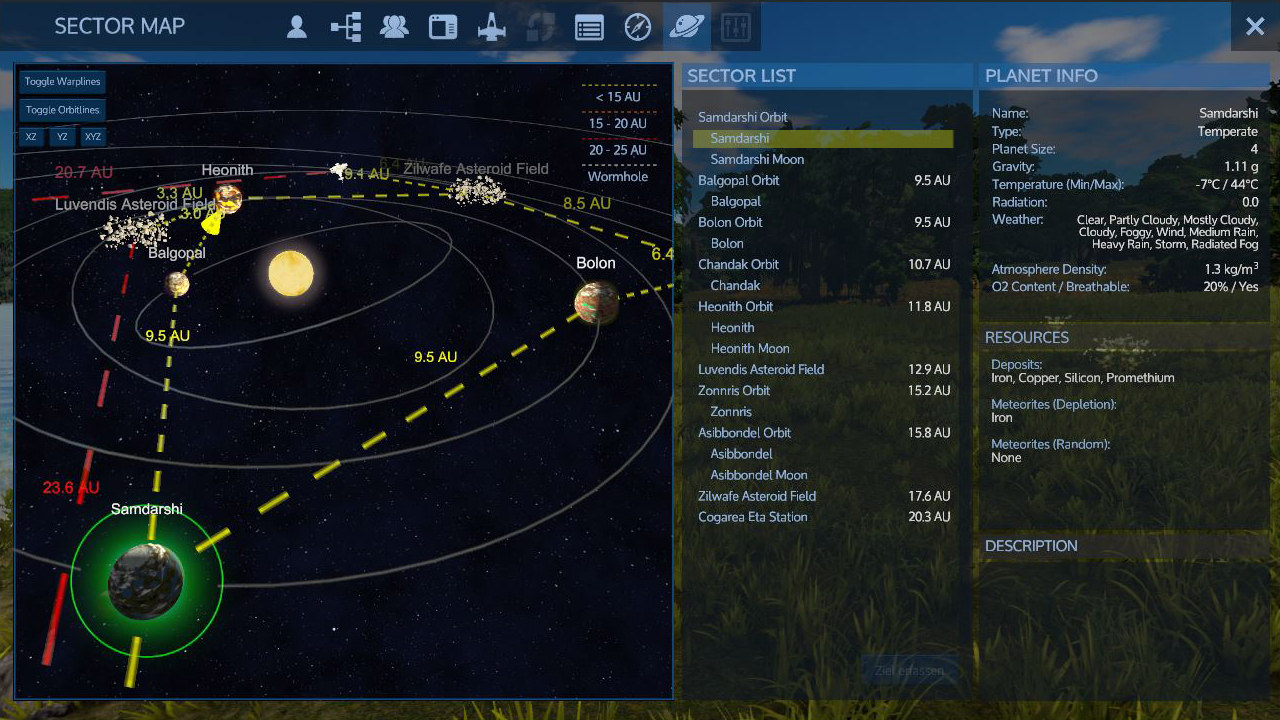Select Luvendis Asteroid Field in list
Image resolution: width=1280 pixels, height=720 pixels.
tap(761, 369)
